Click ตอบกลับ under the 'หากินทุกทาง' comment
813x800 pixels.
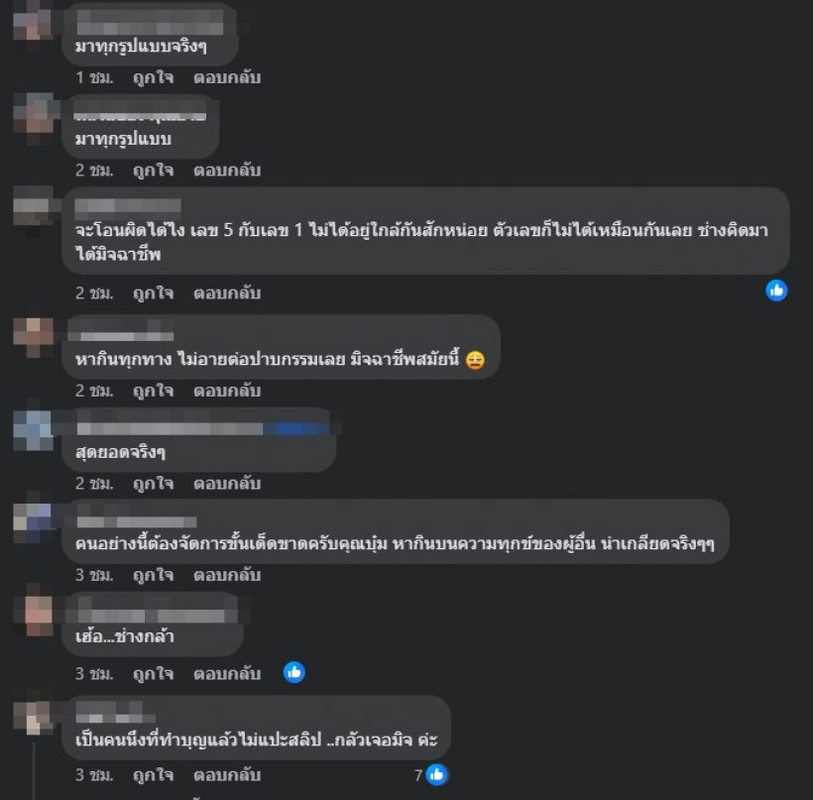tap(227, 391)
